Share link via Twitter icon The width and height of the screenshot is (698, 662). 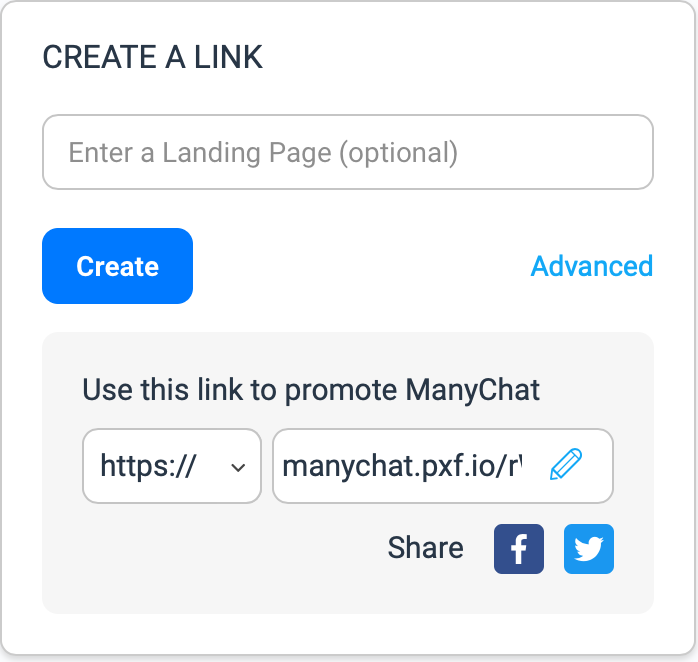coord(588,549)
